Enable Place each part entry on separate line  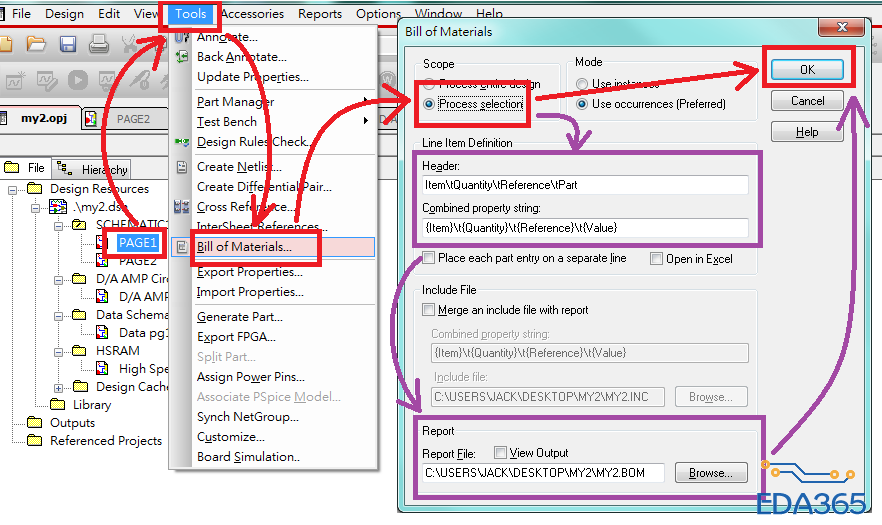pyautogui.click(x=429, y=258)
